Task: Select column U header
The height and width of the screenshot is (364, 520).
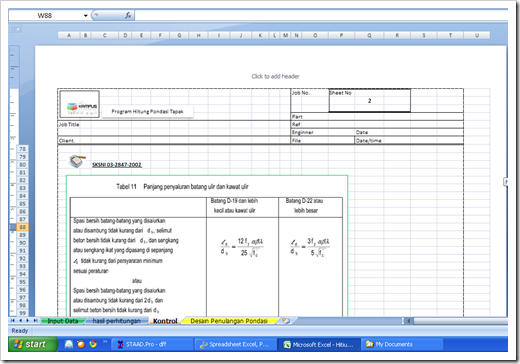Action: 477,35
